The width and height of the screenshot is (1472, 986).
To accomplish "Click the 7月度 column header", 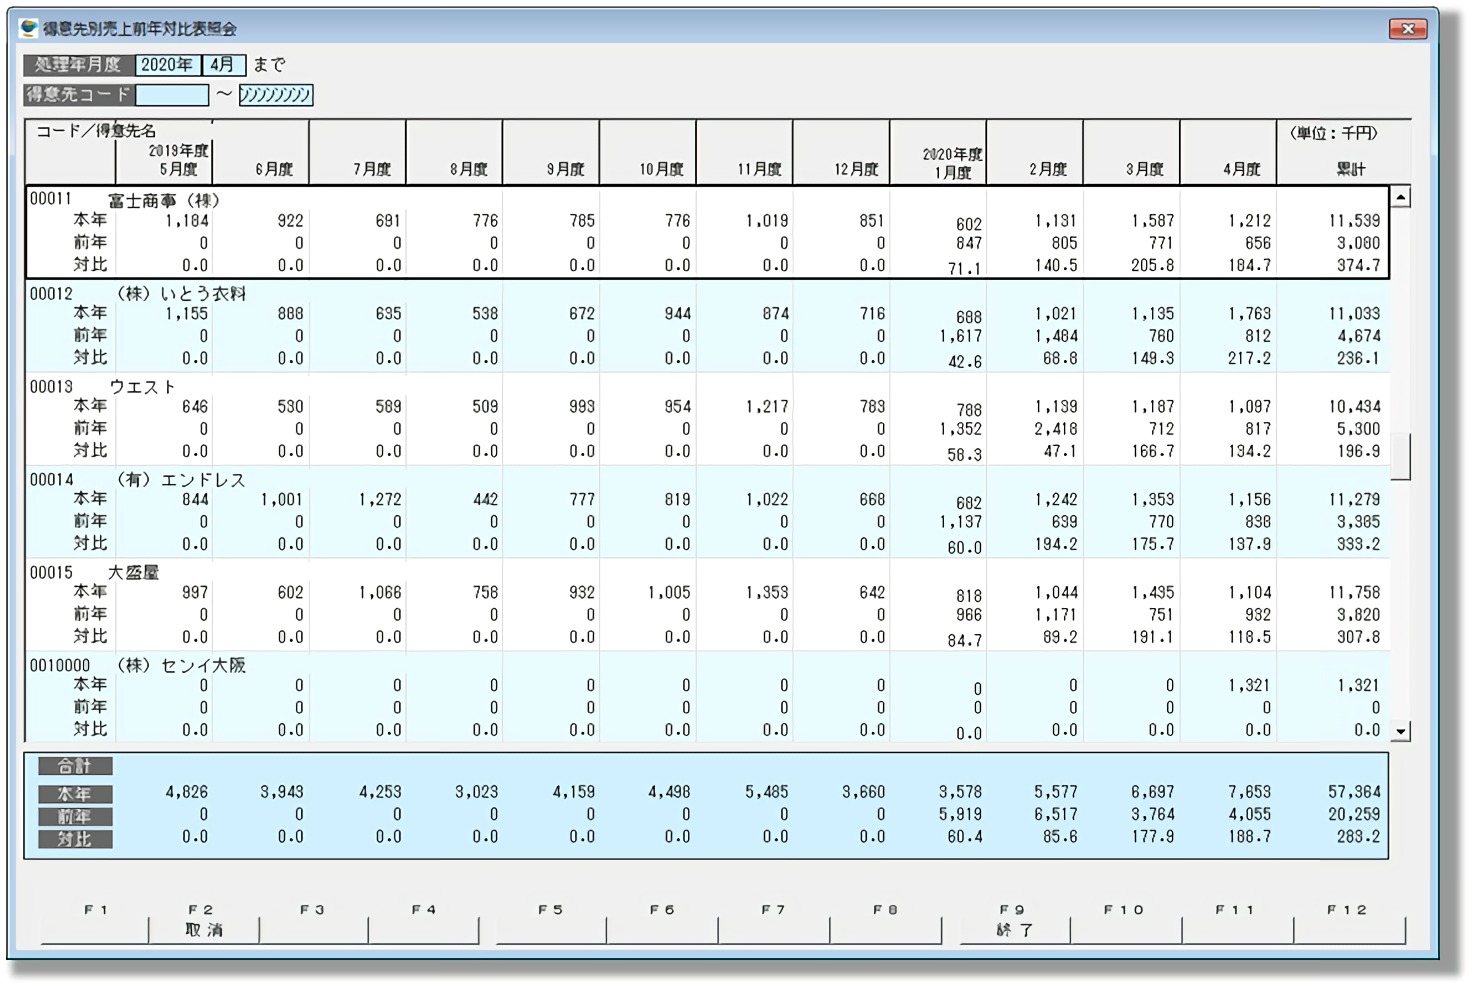I will pos(371,169).
